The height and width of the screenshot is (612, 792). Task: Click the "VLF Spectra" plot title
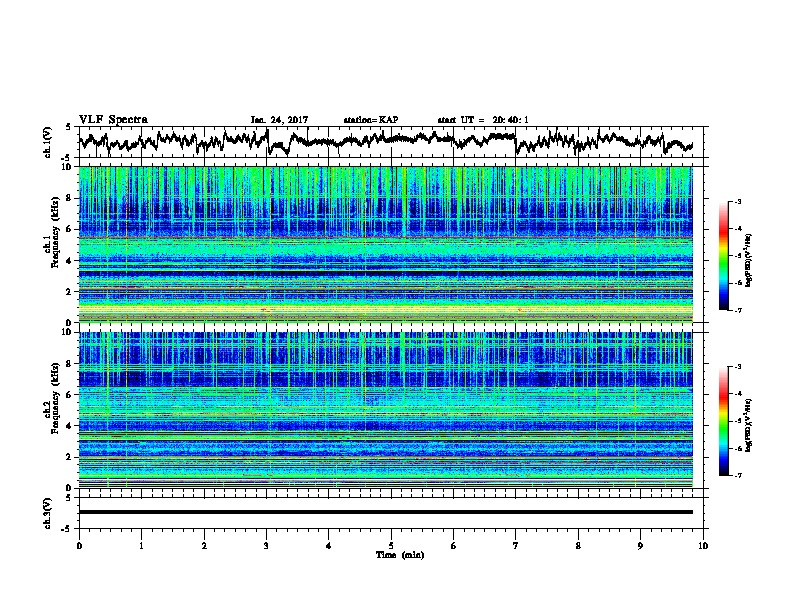click(x=113, y=120)
